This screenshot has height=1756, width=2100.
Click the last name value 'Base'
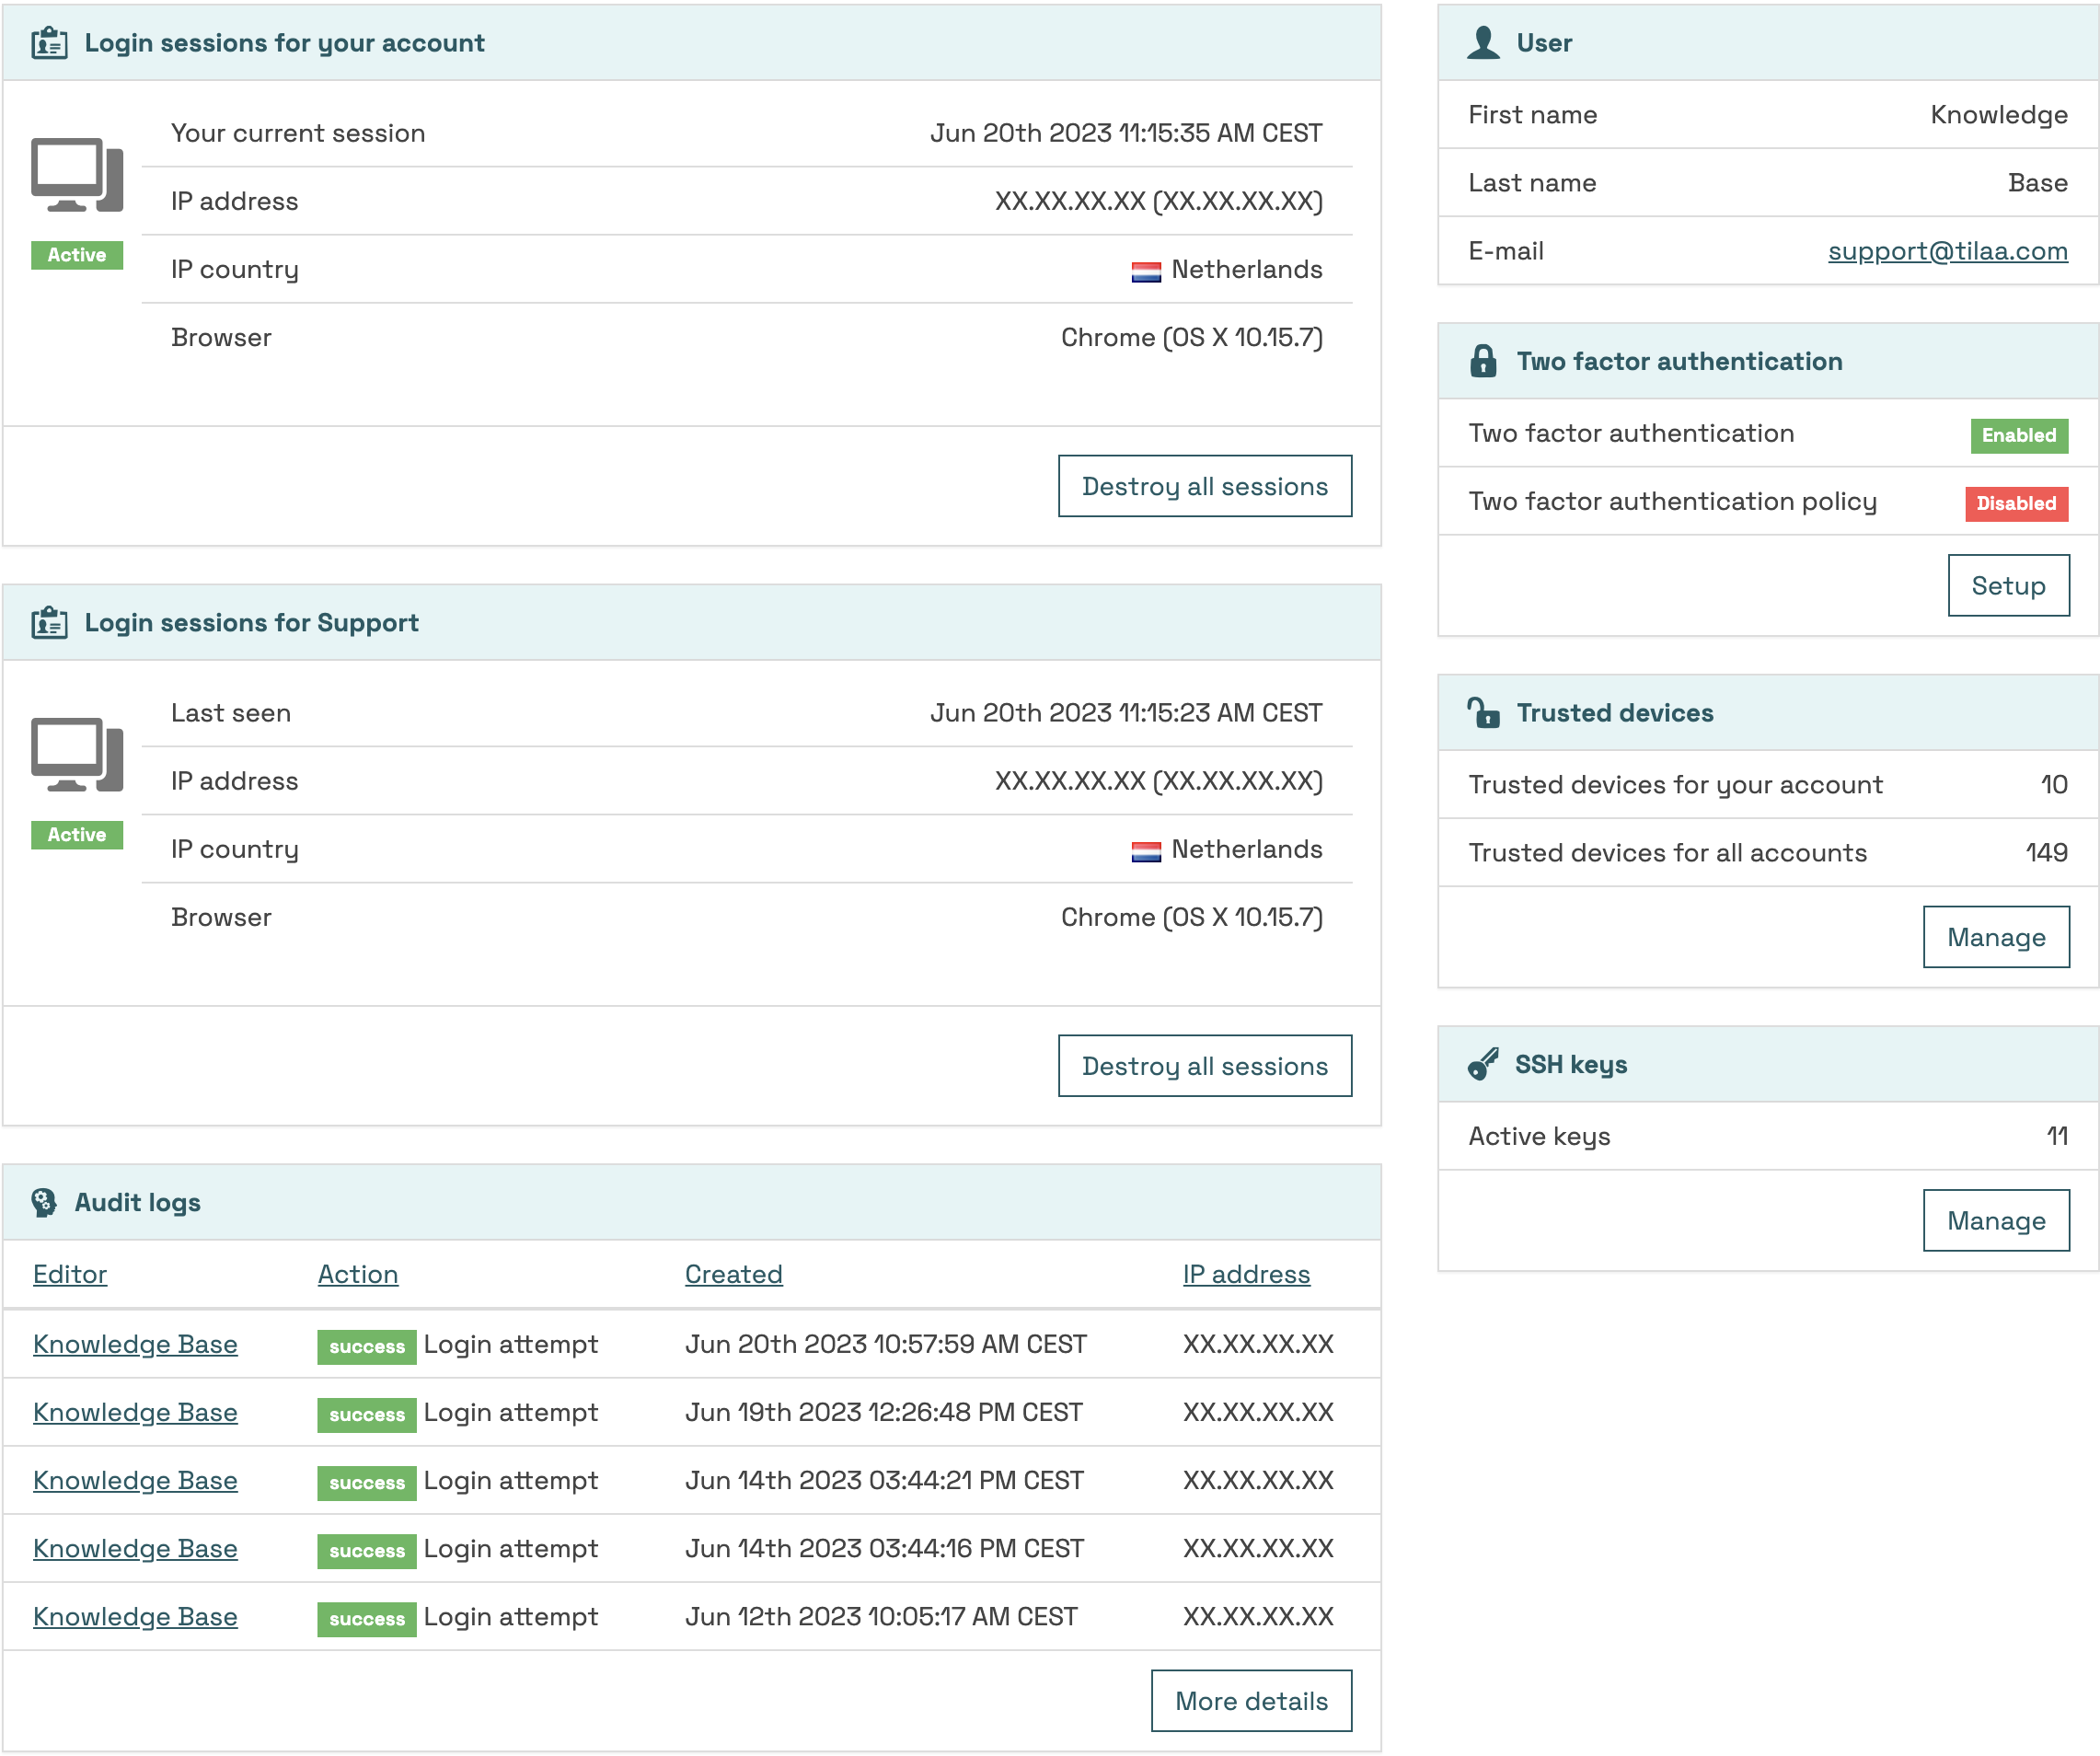click(x=2038, y=183)
